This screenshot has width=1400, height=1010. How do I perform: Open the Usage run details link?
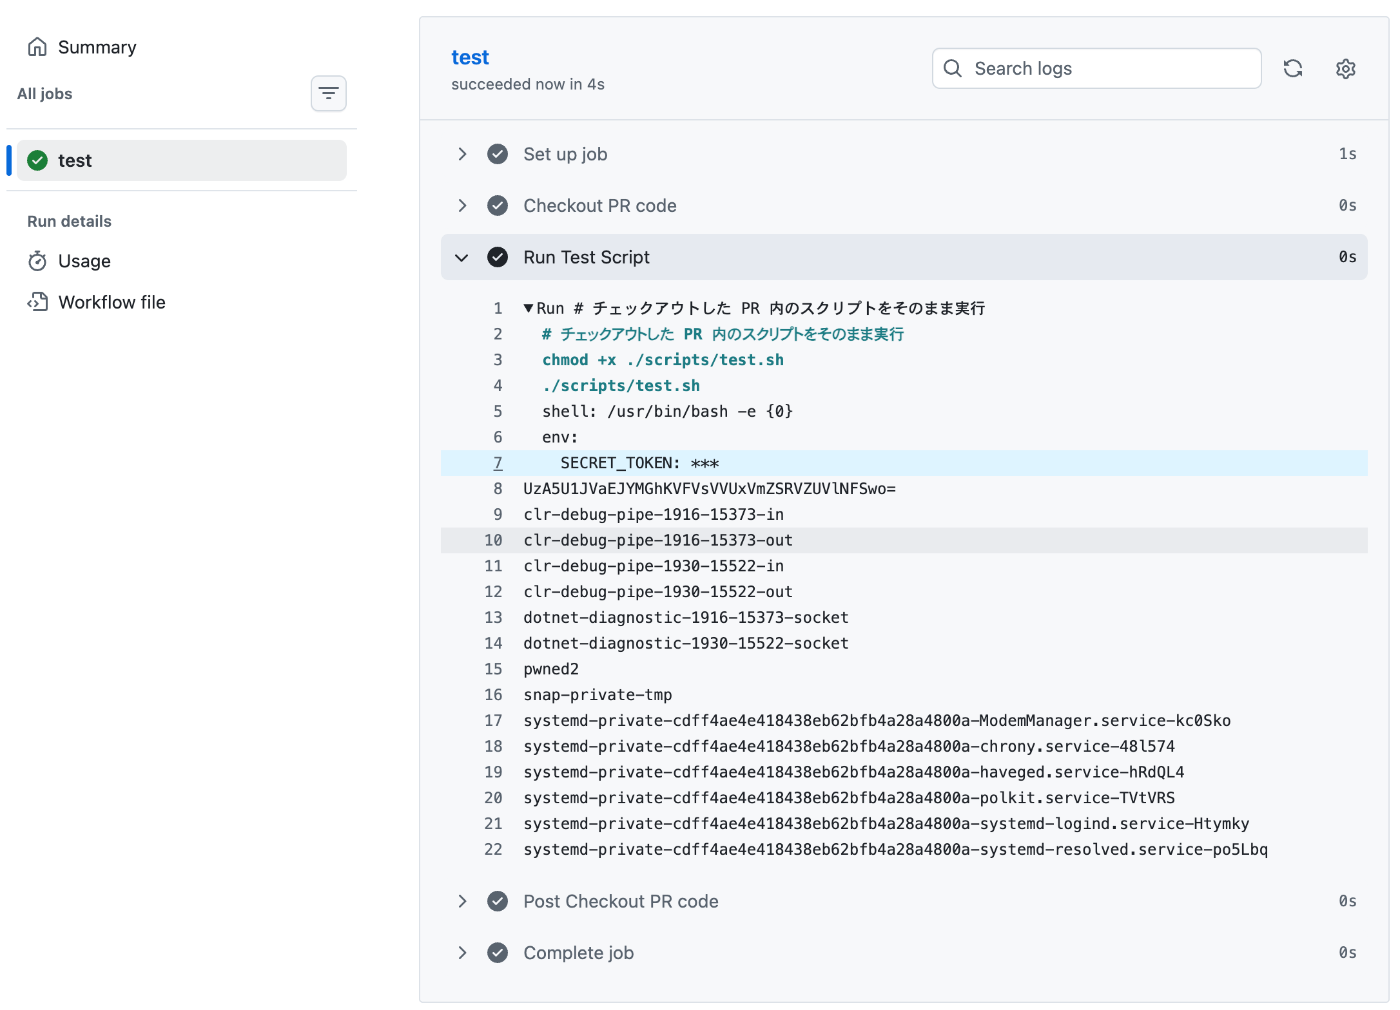(84, 261)
